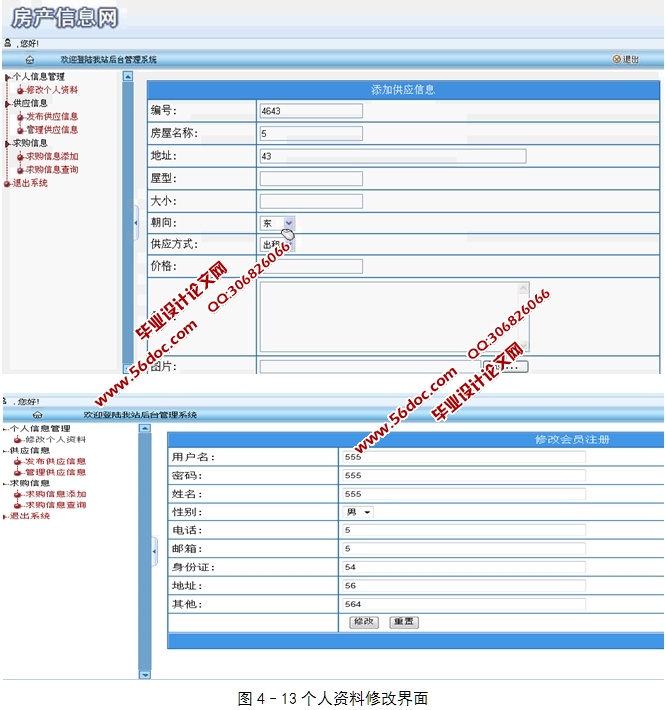Open the 性别 gender dropdown

click(367, 512)
